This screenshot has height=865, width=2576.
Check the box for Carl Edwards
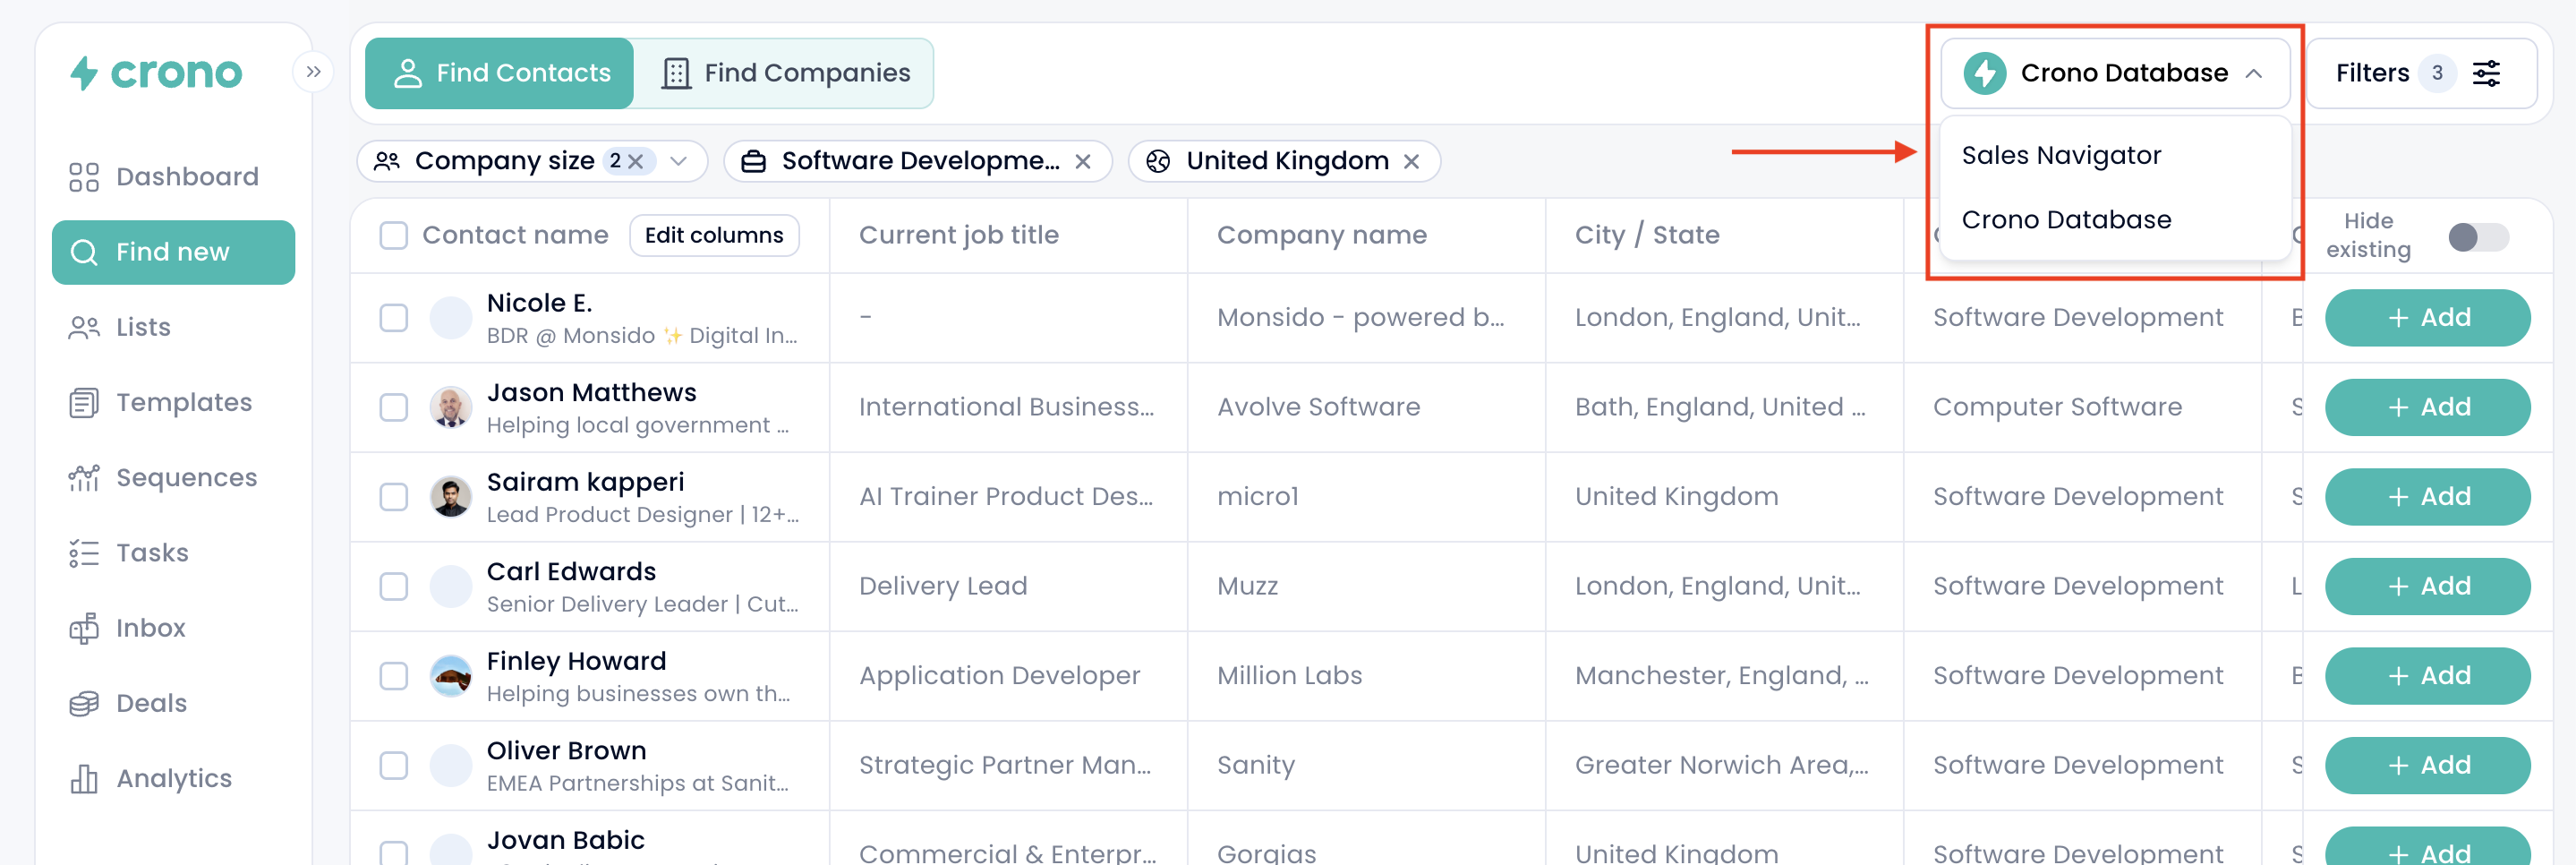(394, 587)
